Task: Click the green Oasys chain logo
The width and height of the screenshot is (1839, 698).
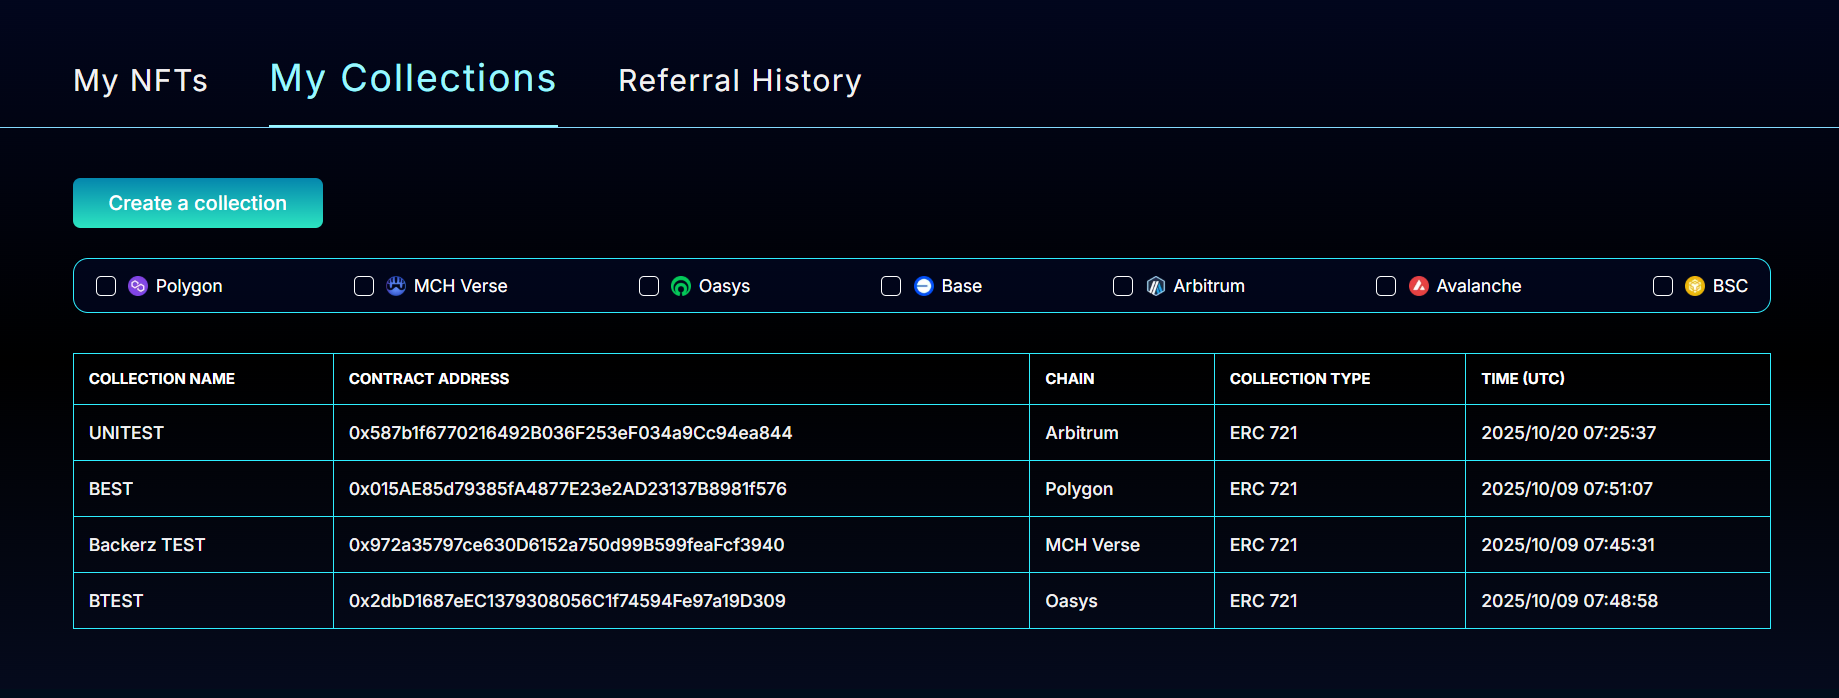Action: coord(681,286)
